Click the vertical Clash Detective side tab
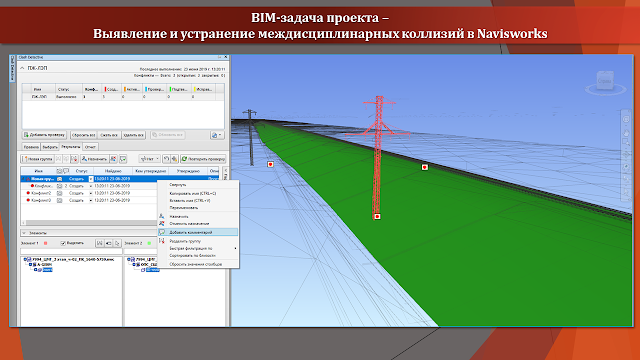The height and width of the screenshot is (360, 640). [12, 69]
